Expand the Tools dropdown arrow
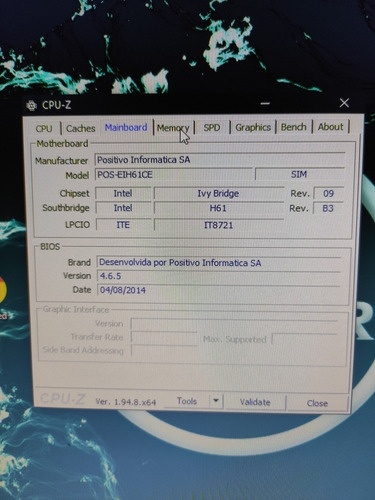Viewport: 375px width, 500px height. [216, 401]
